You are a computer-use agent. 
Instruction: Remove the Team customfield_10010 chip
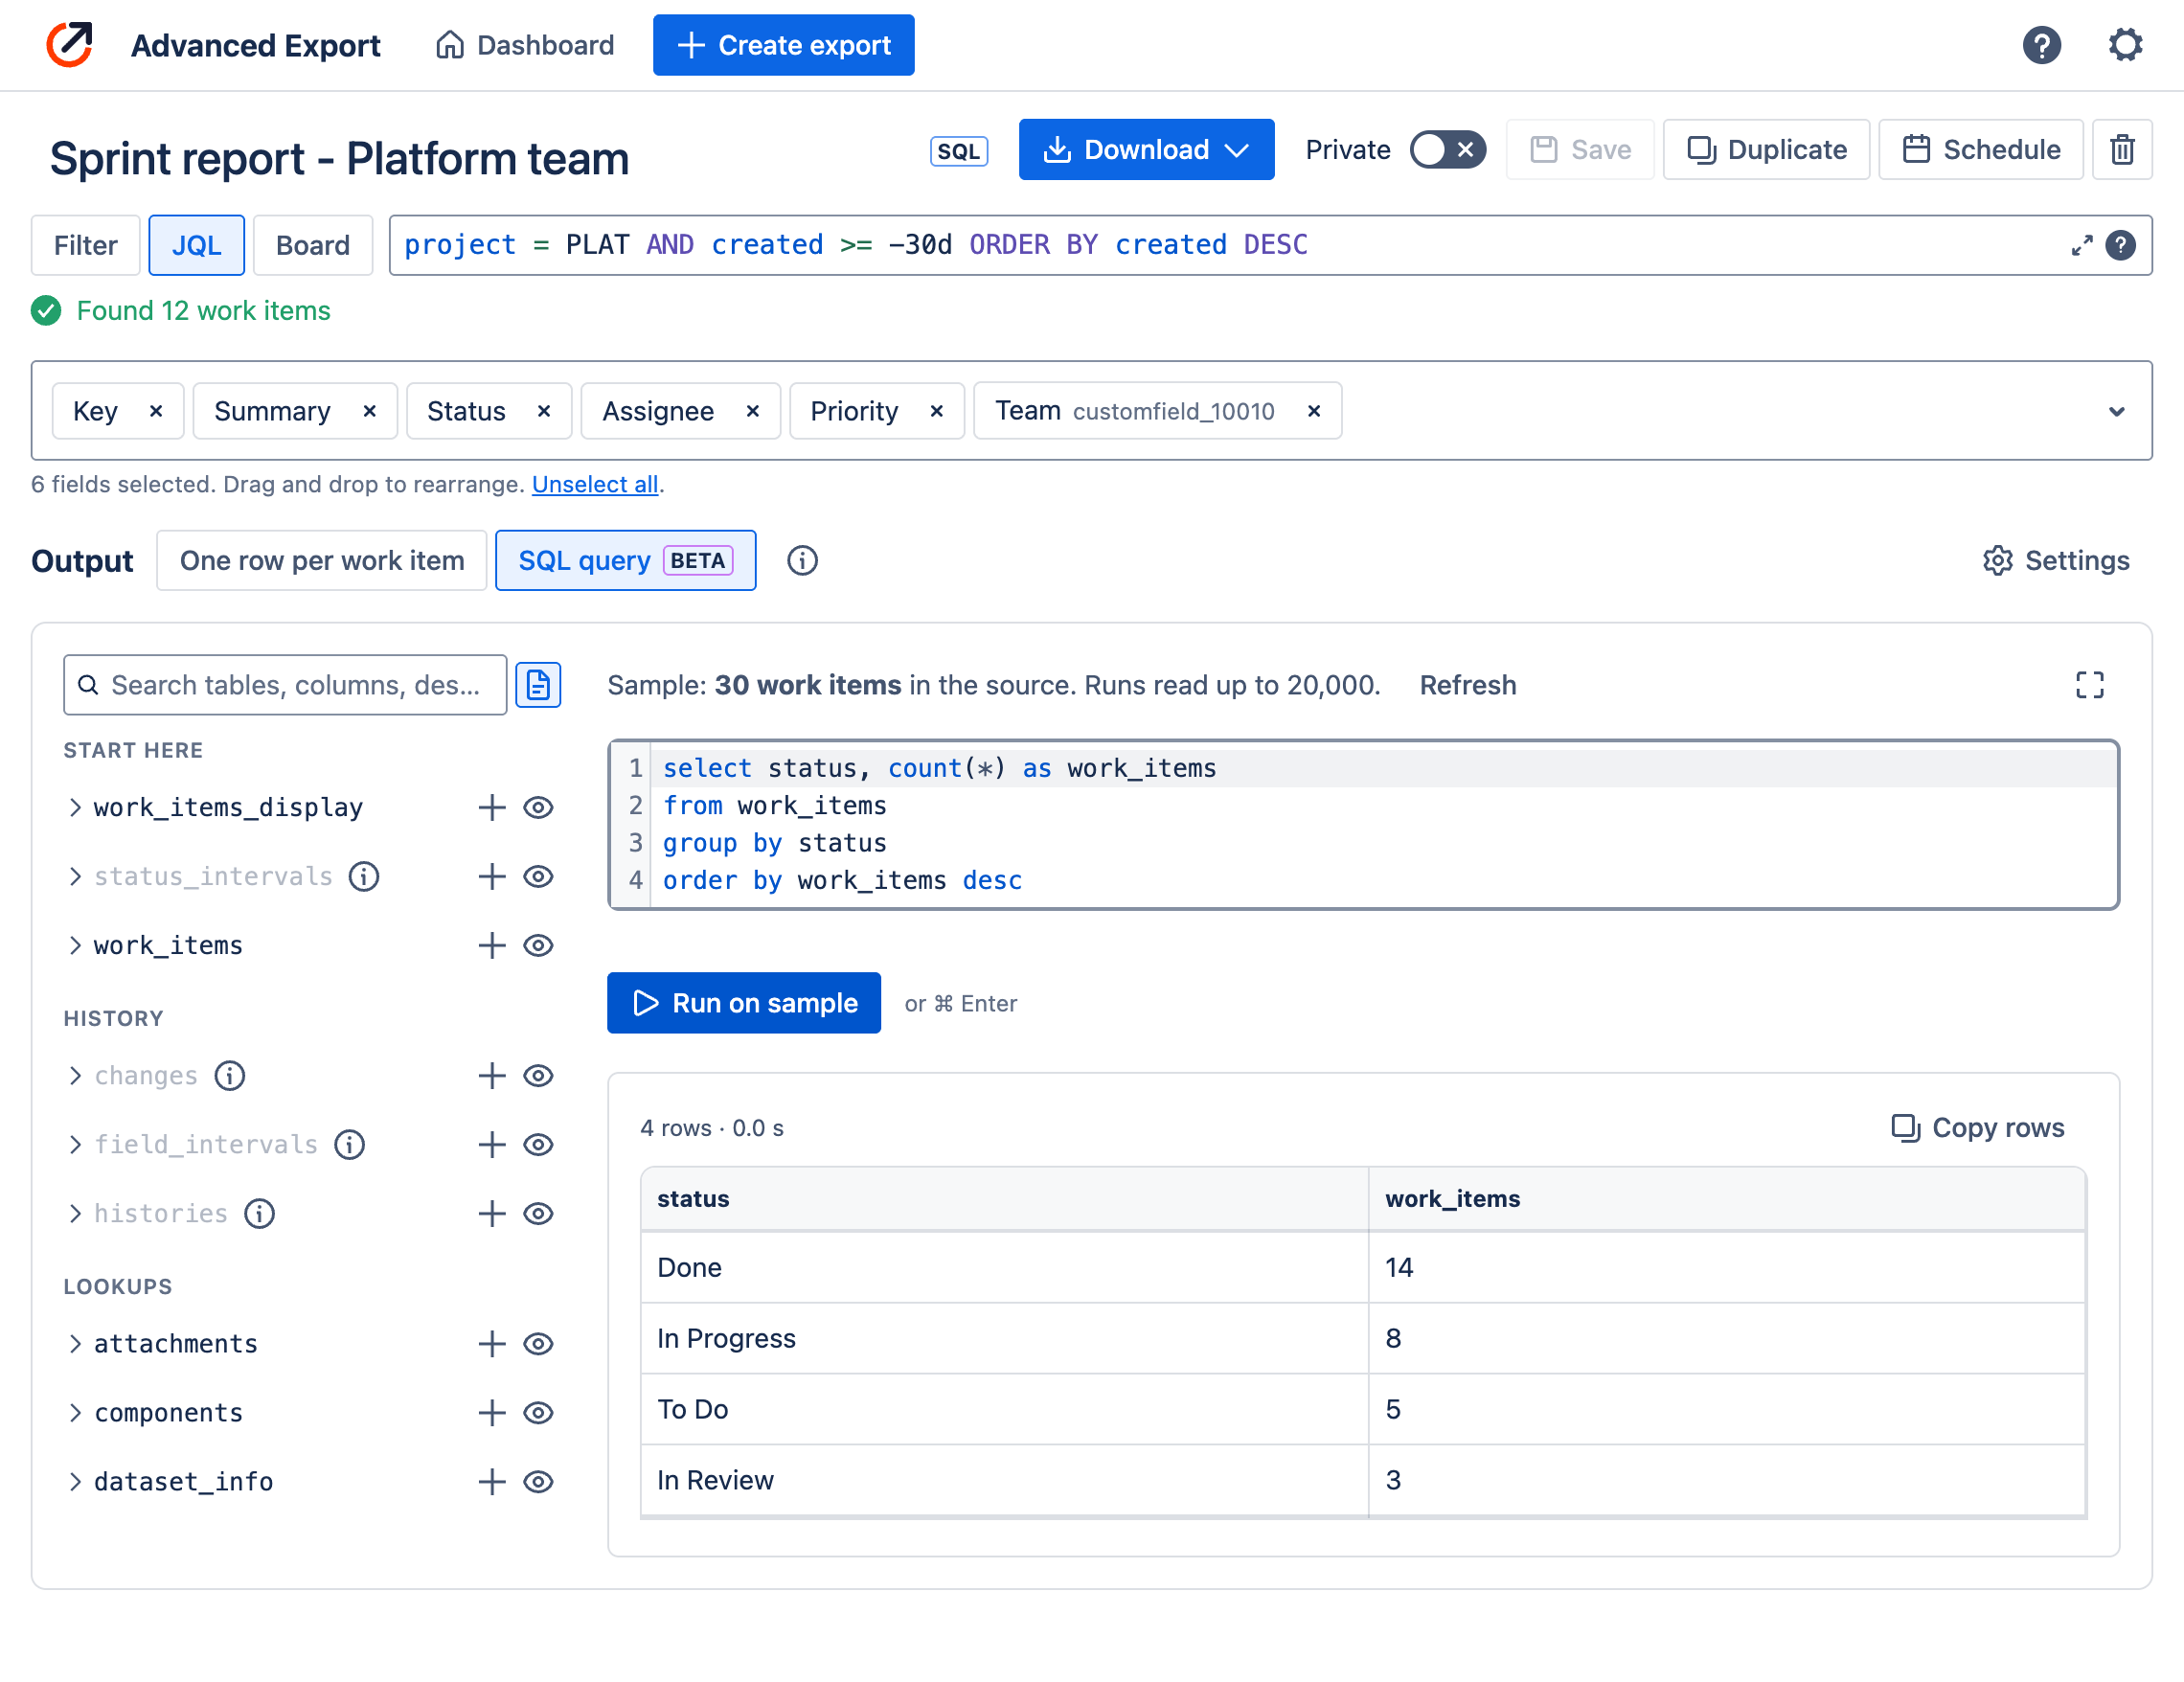pos(1314,411)
